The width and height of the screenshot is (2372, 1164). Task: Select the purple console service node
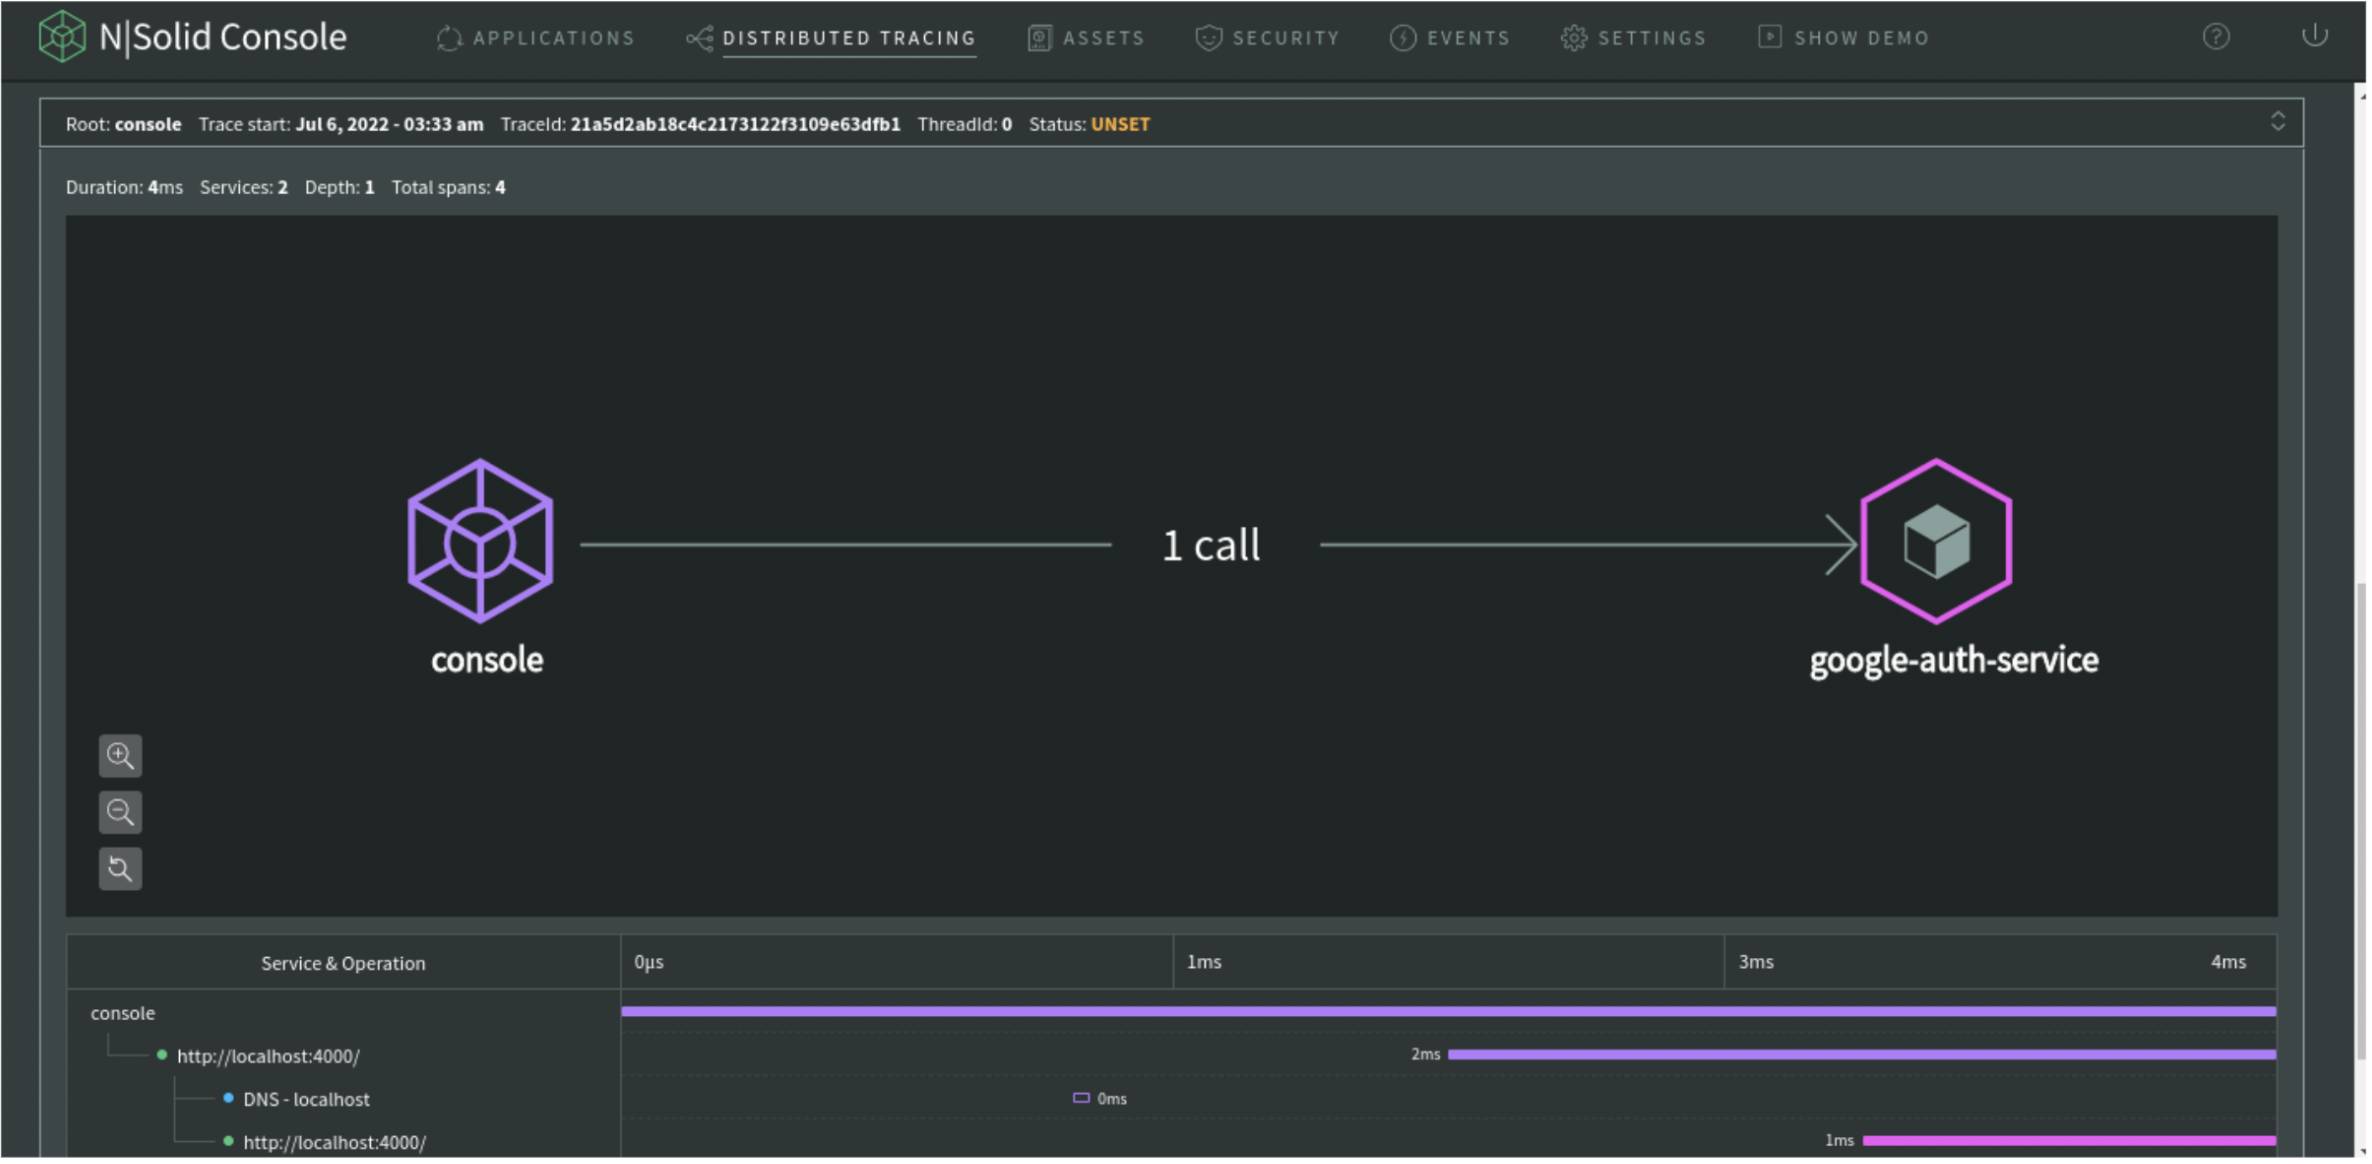click(x=481, y=542)
